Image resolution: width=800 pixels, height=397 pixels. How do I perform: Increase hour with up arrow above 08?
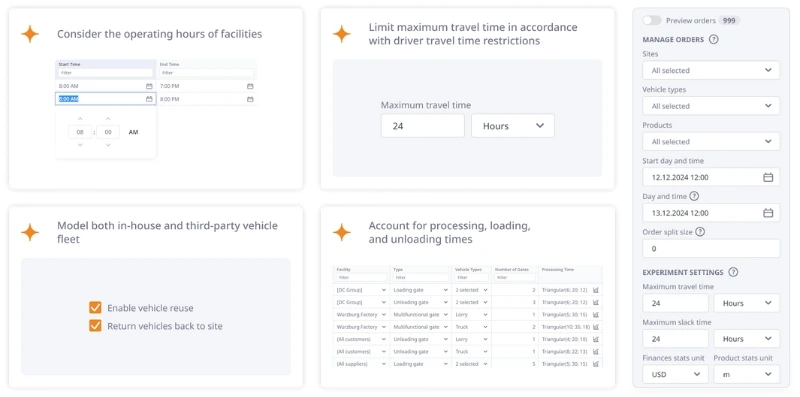pos(80,119)
